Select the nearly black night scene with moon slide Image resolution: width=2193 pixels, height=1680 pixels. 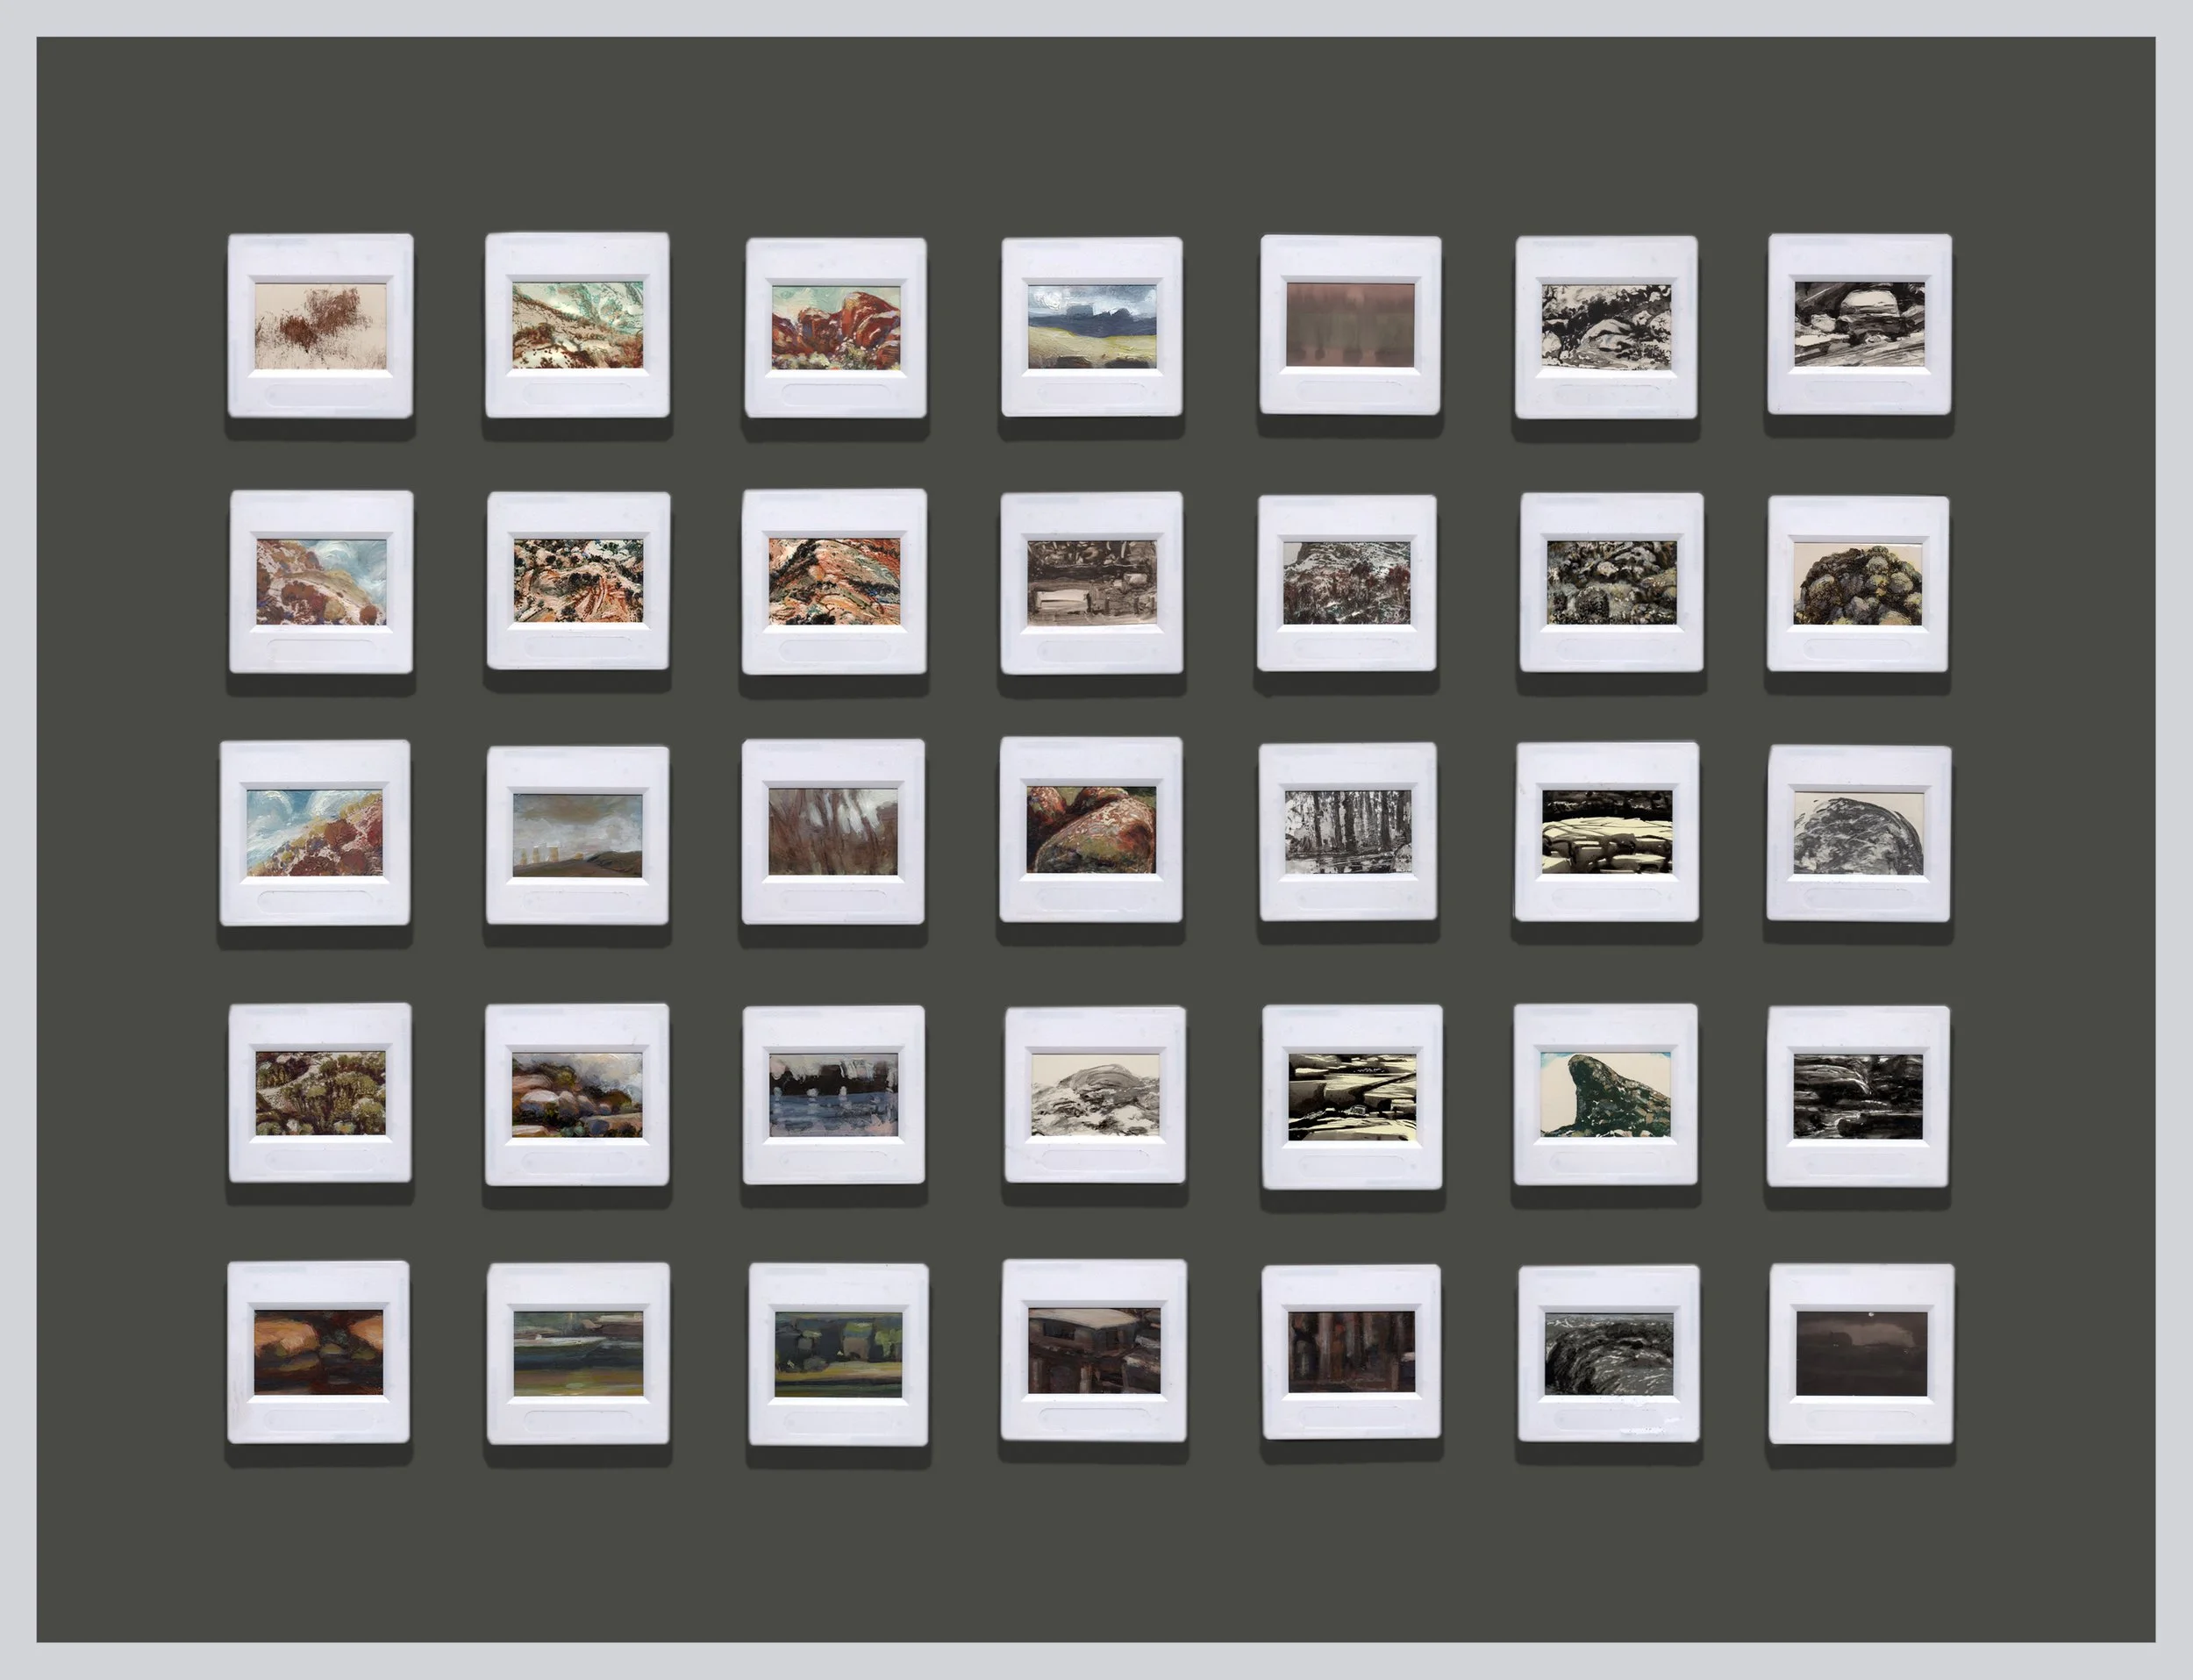[x=1861, y=1354]
